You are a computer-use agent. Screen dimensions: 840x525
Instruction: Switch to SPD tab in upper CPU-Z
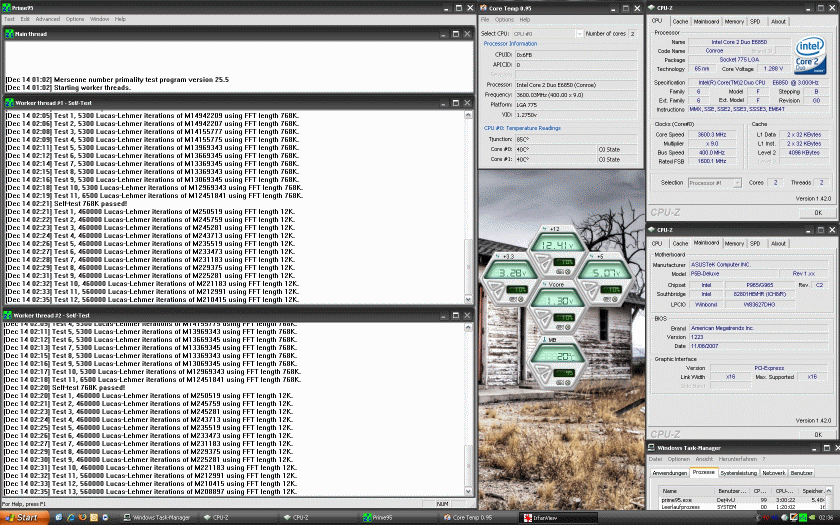pyautogui.click(x=755, y=21)
